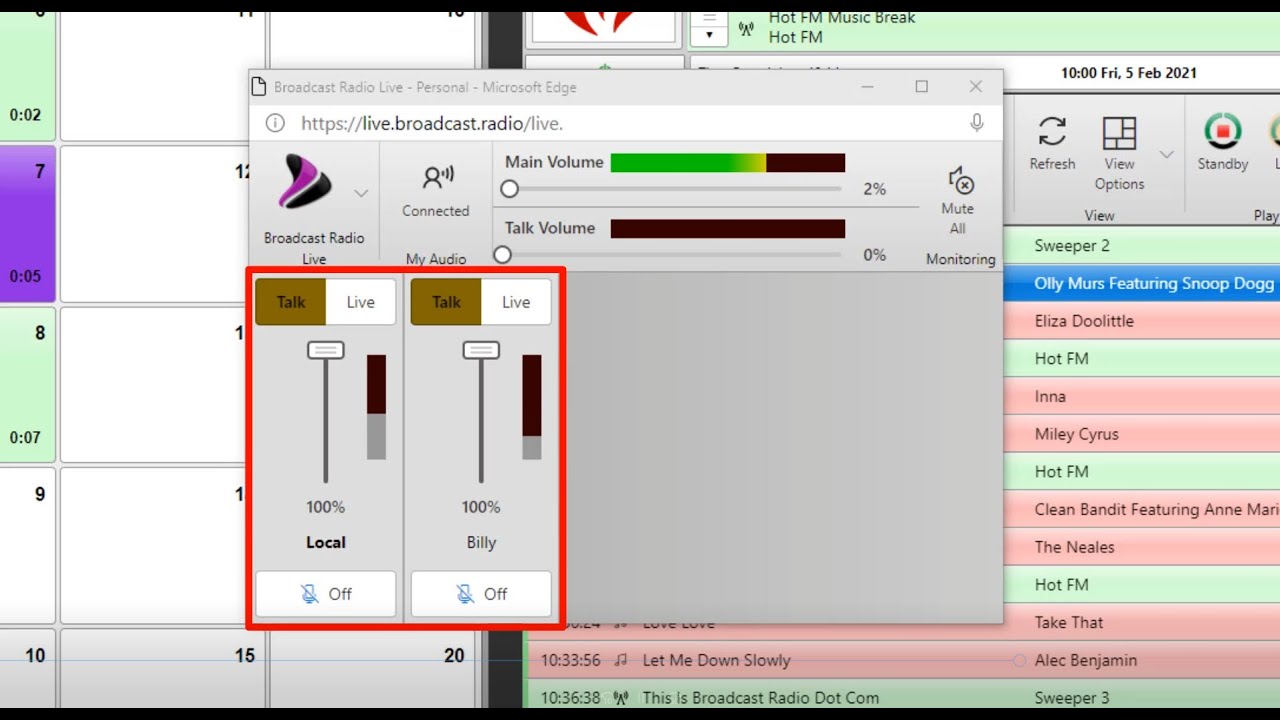1280x720 pixels.
Task: Click music note icon on Let Me Down Slowly
Action: (621, 660)
